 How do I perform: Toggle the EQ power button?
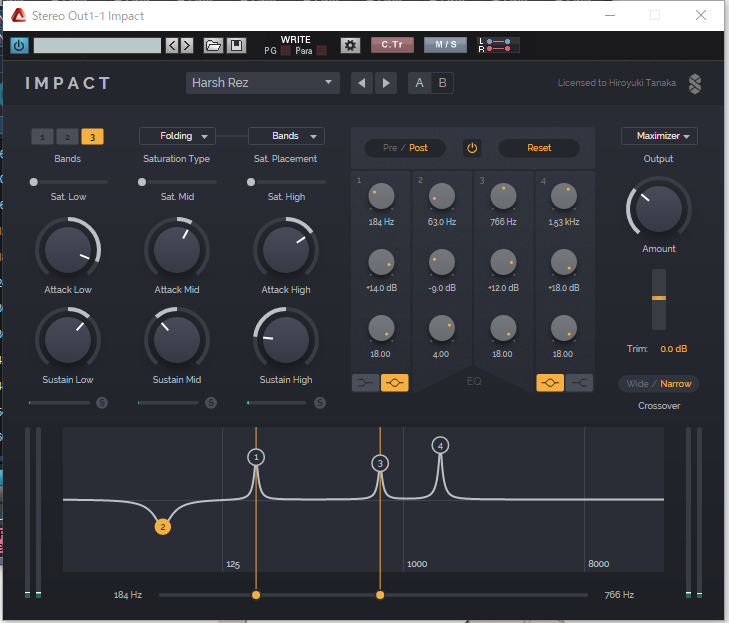point(472,148)
